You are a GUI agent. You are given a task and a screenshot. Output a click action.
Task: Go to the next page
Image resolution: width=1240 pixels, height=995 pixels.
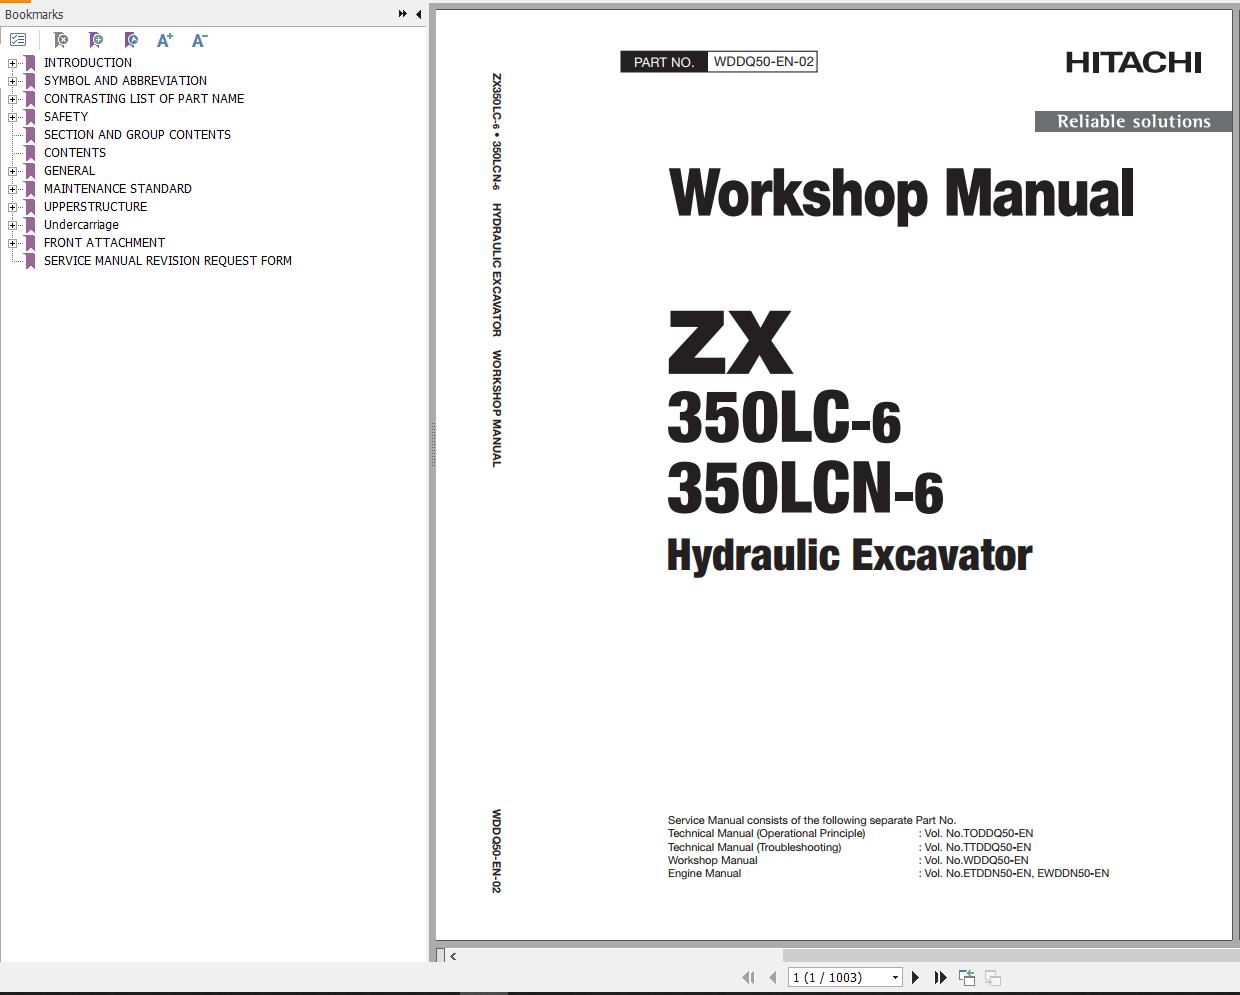tap(915, 977)
